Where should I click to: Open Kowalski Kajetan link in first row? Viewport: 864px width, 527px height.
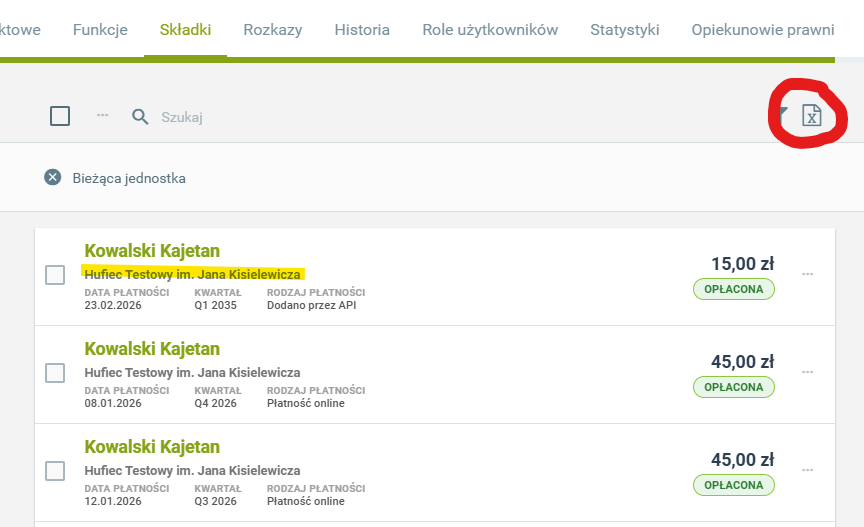click(x=152, y=251)
